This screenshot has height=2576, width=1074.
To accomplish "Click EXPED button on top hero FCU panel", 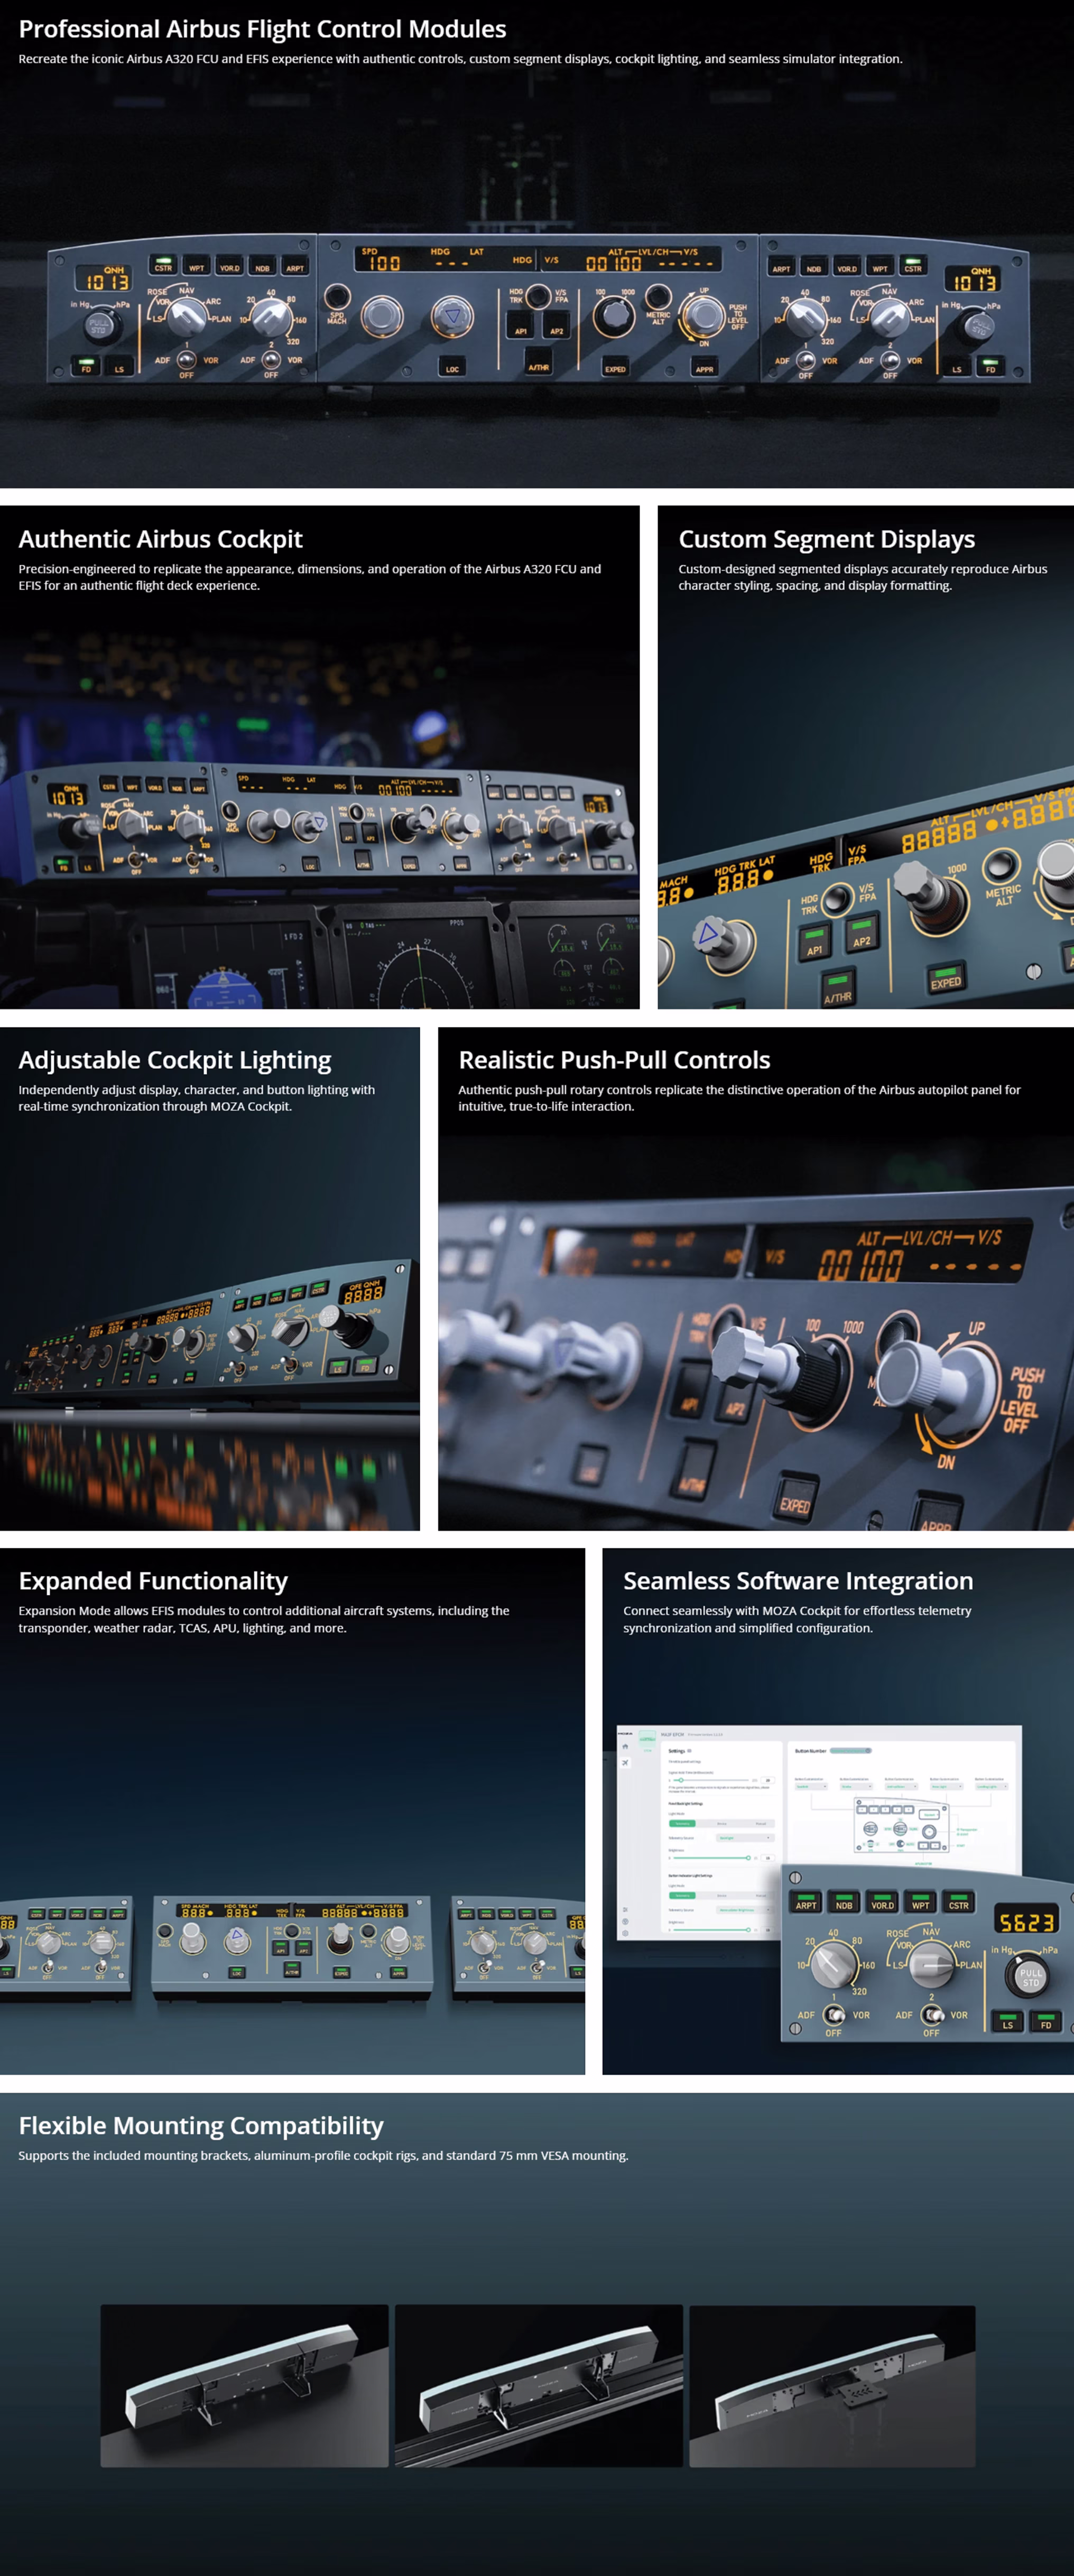I will click(615, 367).
